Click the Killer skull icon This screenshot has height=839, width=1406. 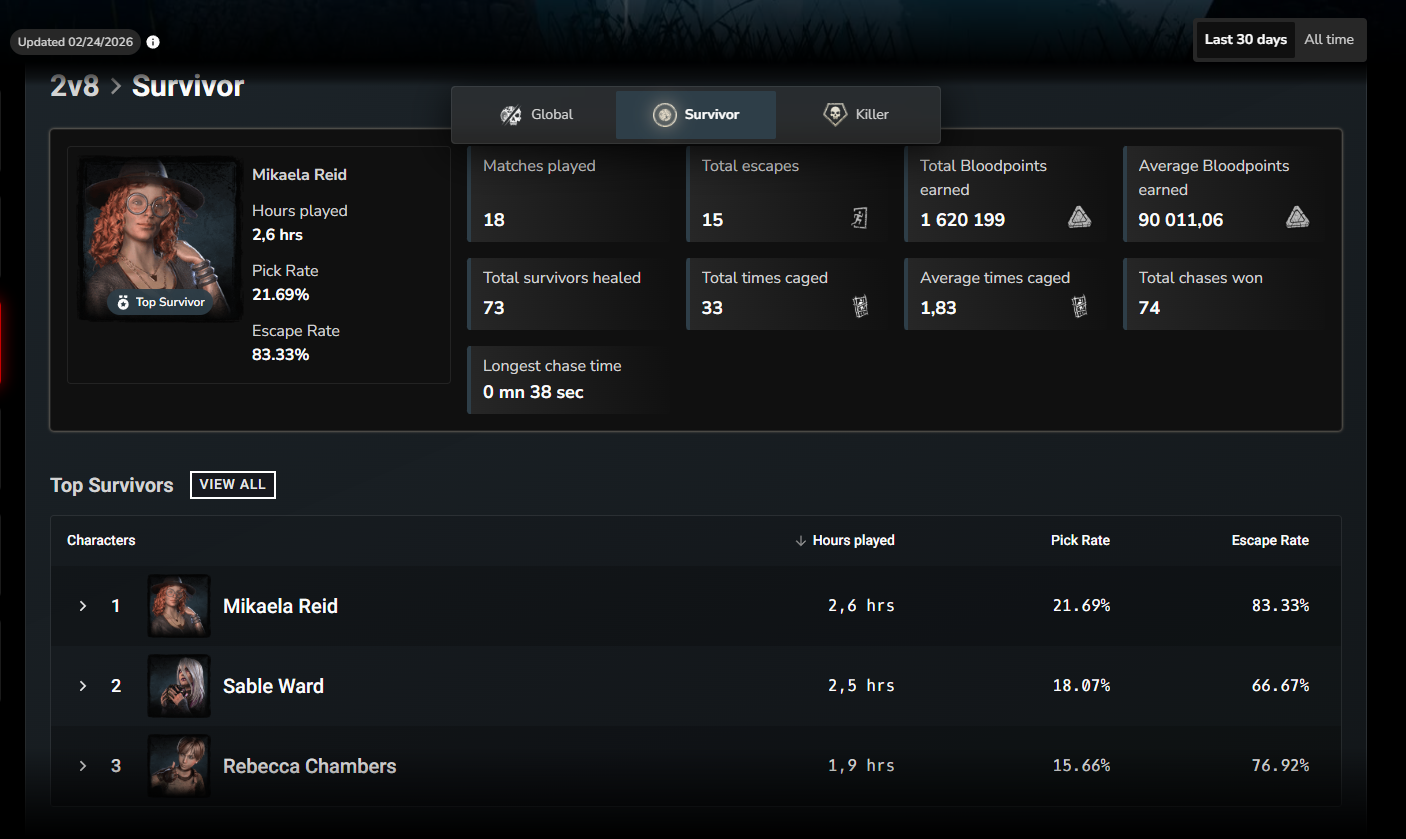[834, 115]
